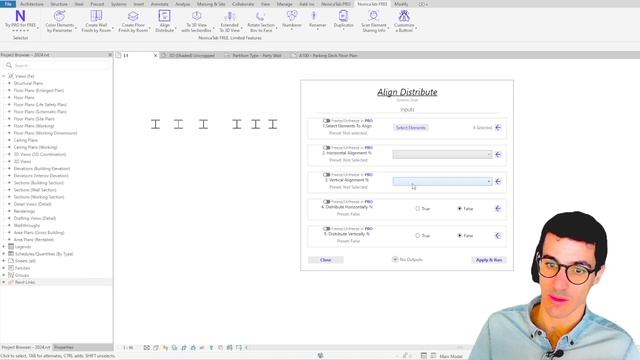Run To 3D View with SectionBox
The width and height of the screenshot is (640, 360).
point(196,21)
